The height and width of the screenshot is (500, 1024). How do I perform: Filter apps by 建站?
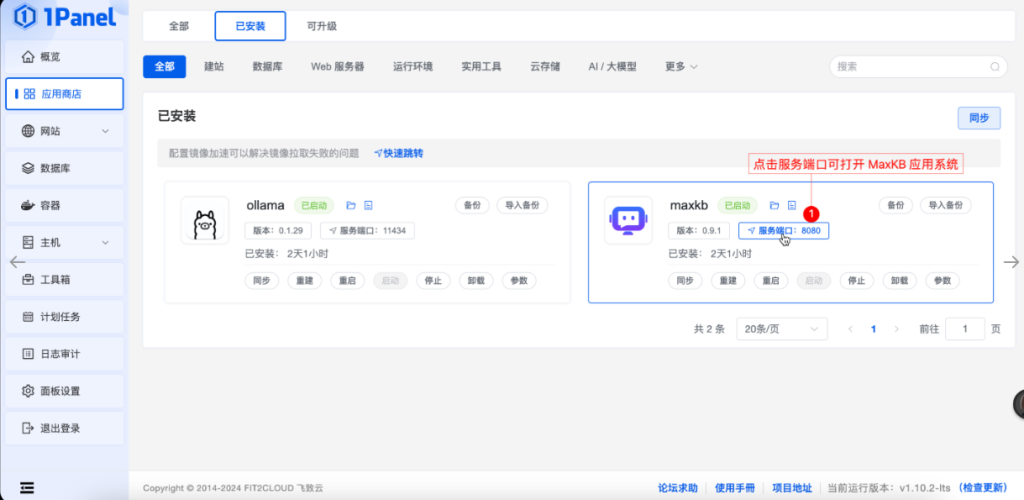[x=214, y=67]
